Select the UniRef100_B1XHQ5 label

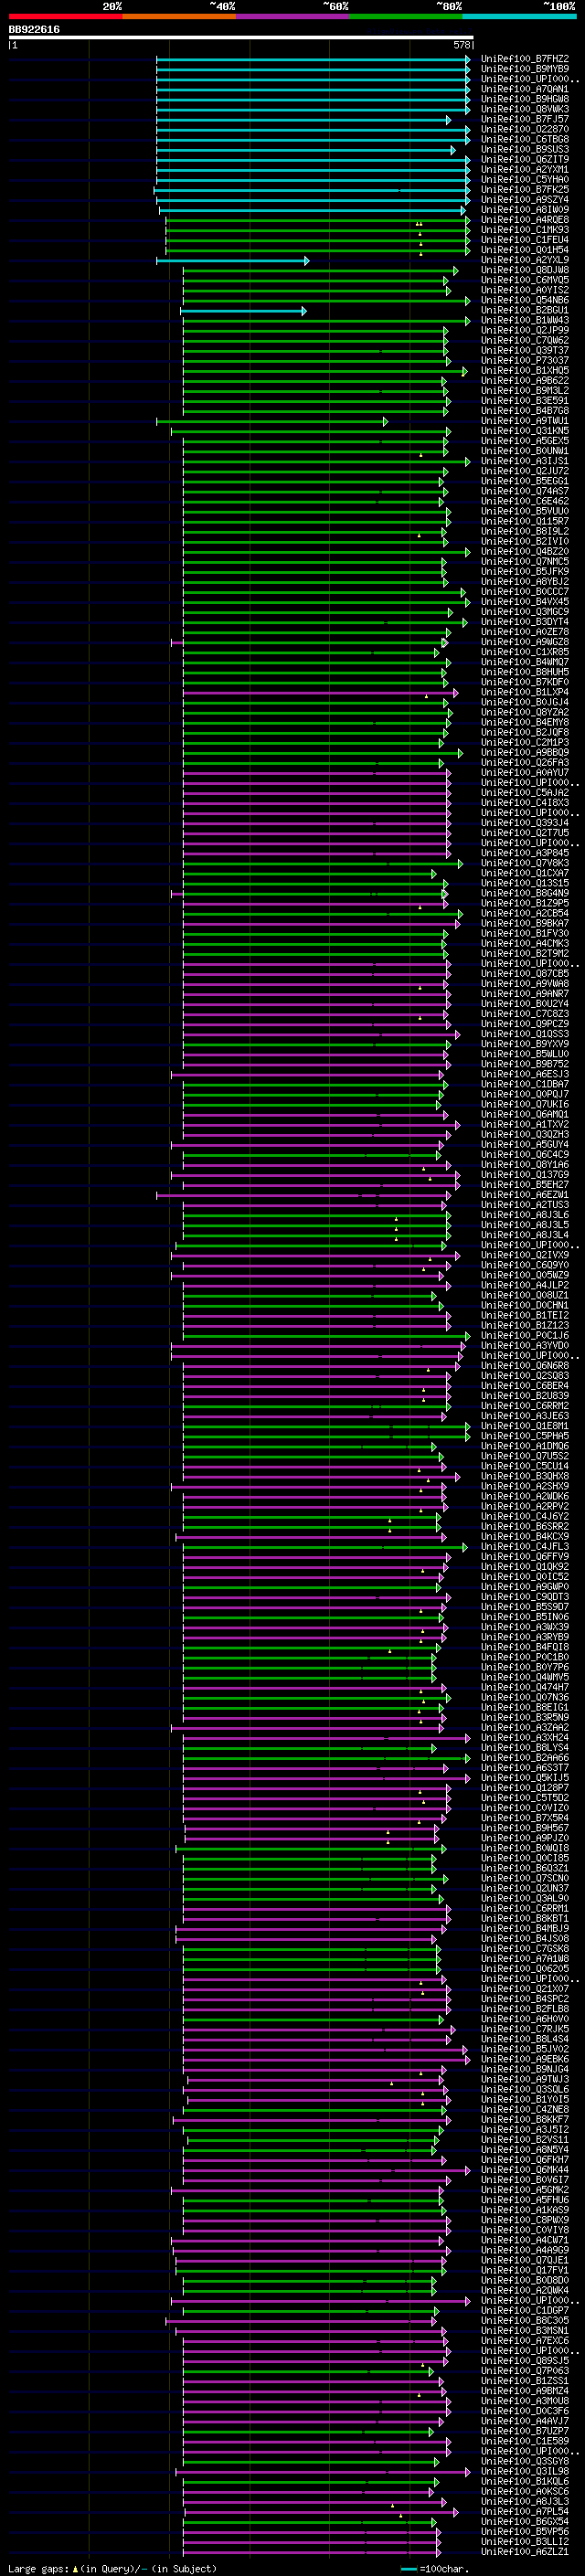[x=525, y=371]
